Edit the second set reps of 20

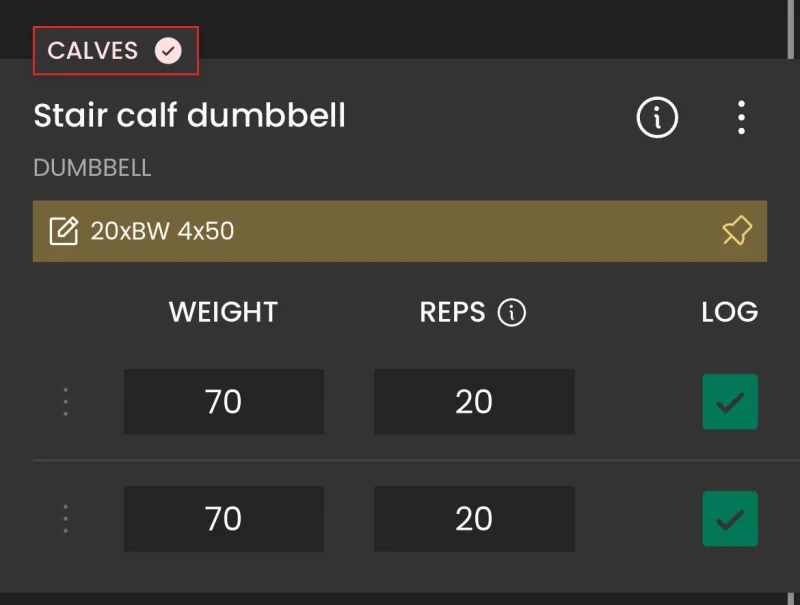[474, 519]
